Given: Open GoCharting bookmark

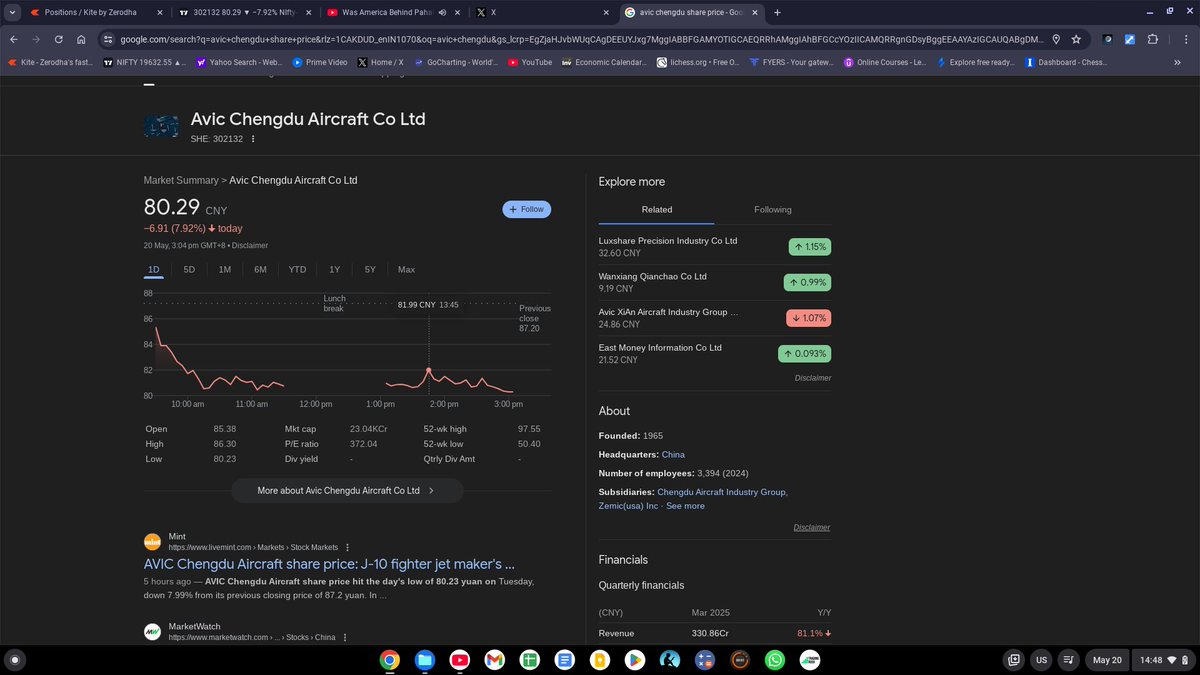Looking at the screenshot, I should tap(454, 62).
